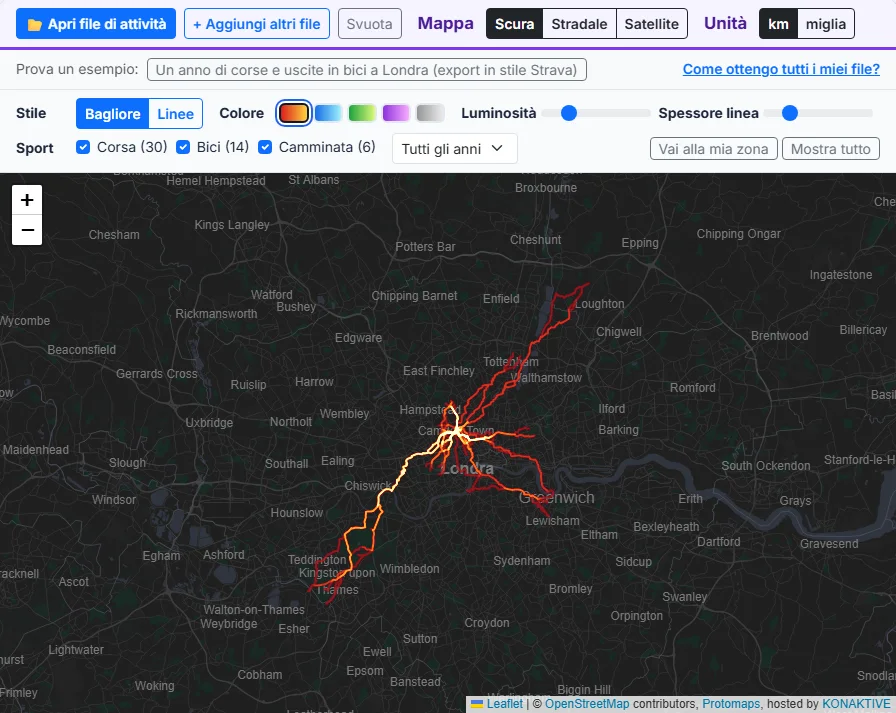
Task: Select km units
Action: [x=778, y=24]
